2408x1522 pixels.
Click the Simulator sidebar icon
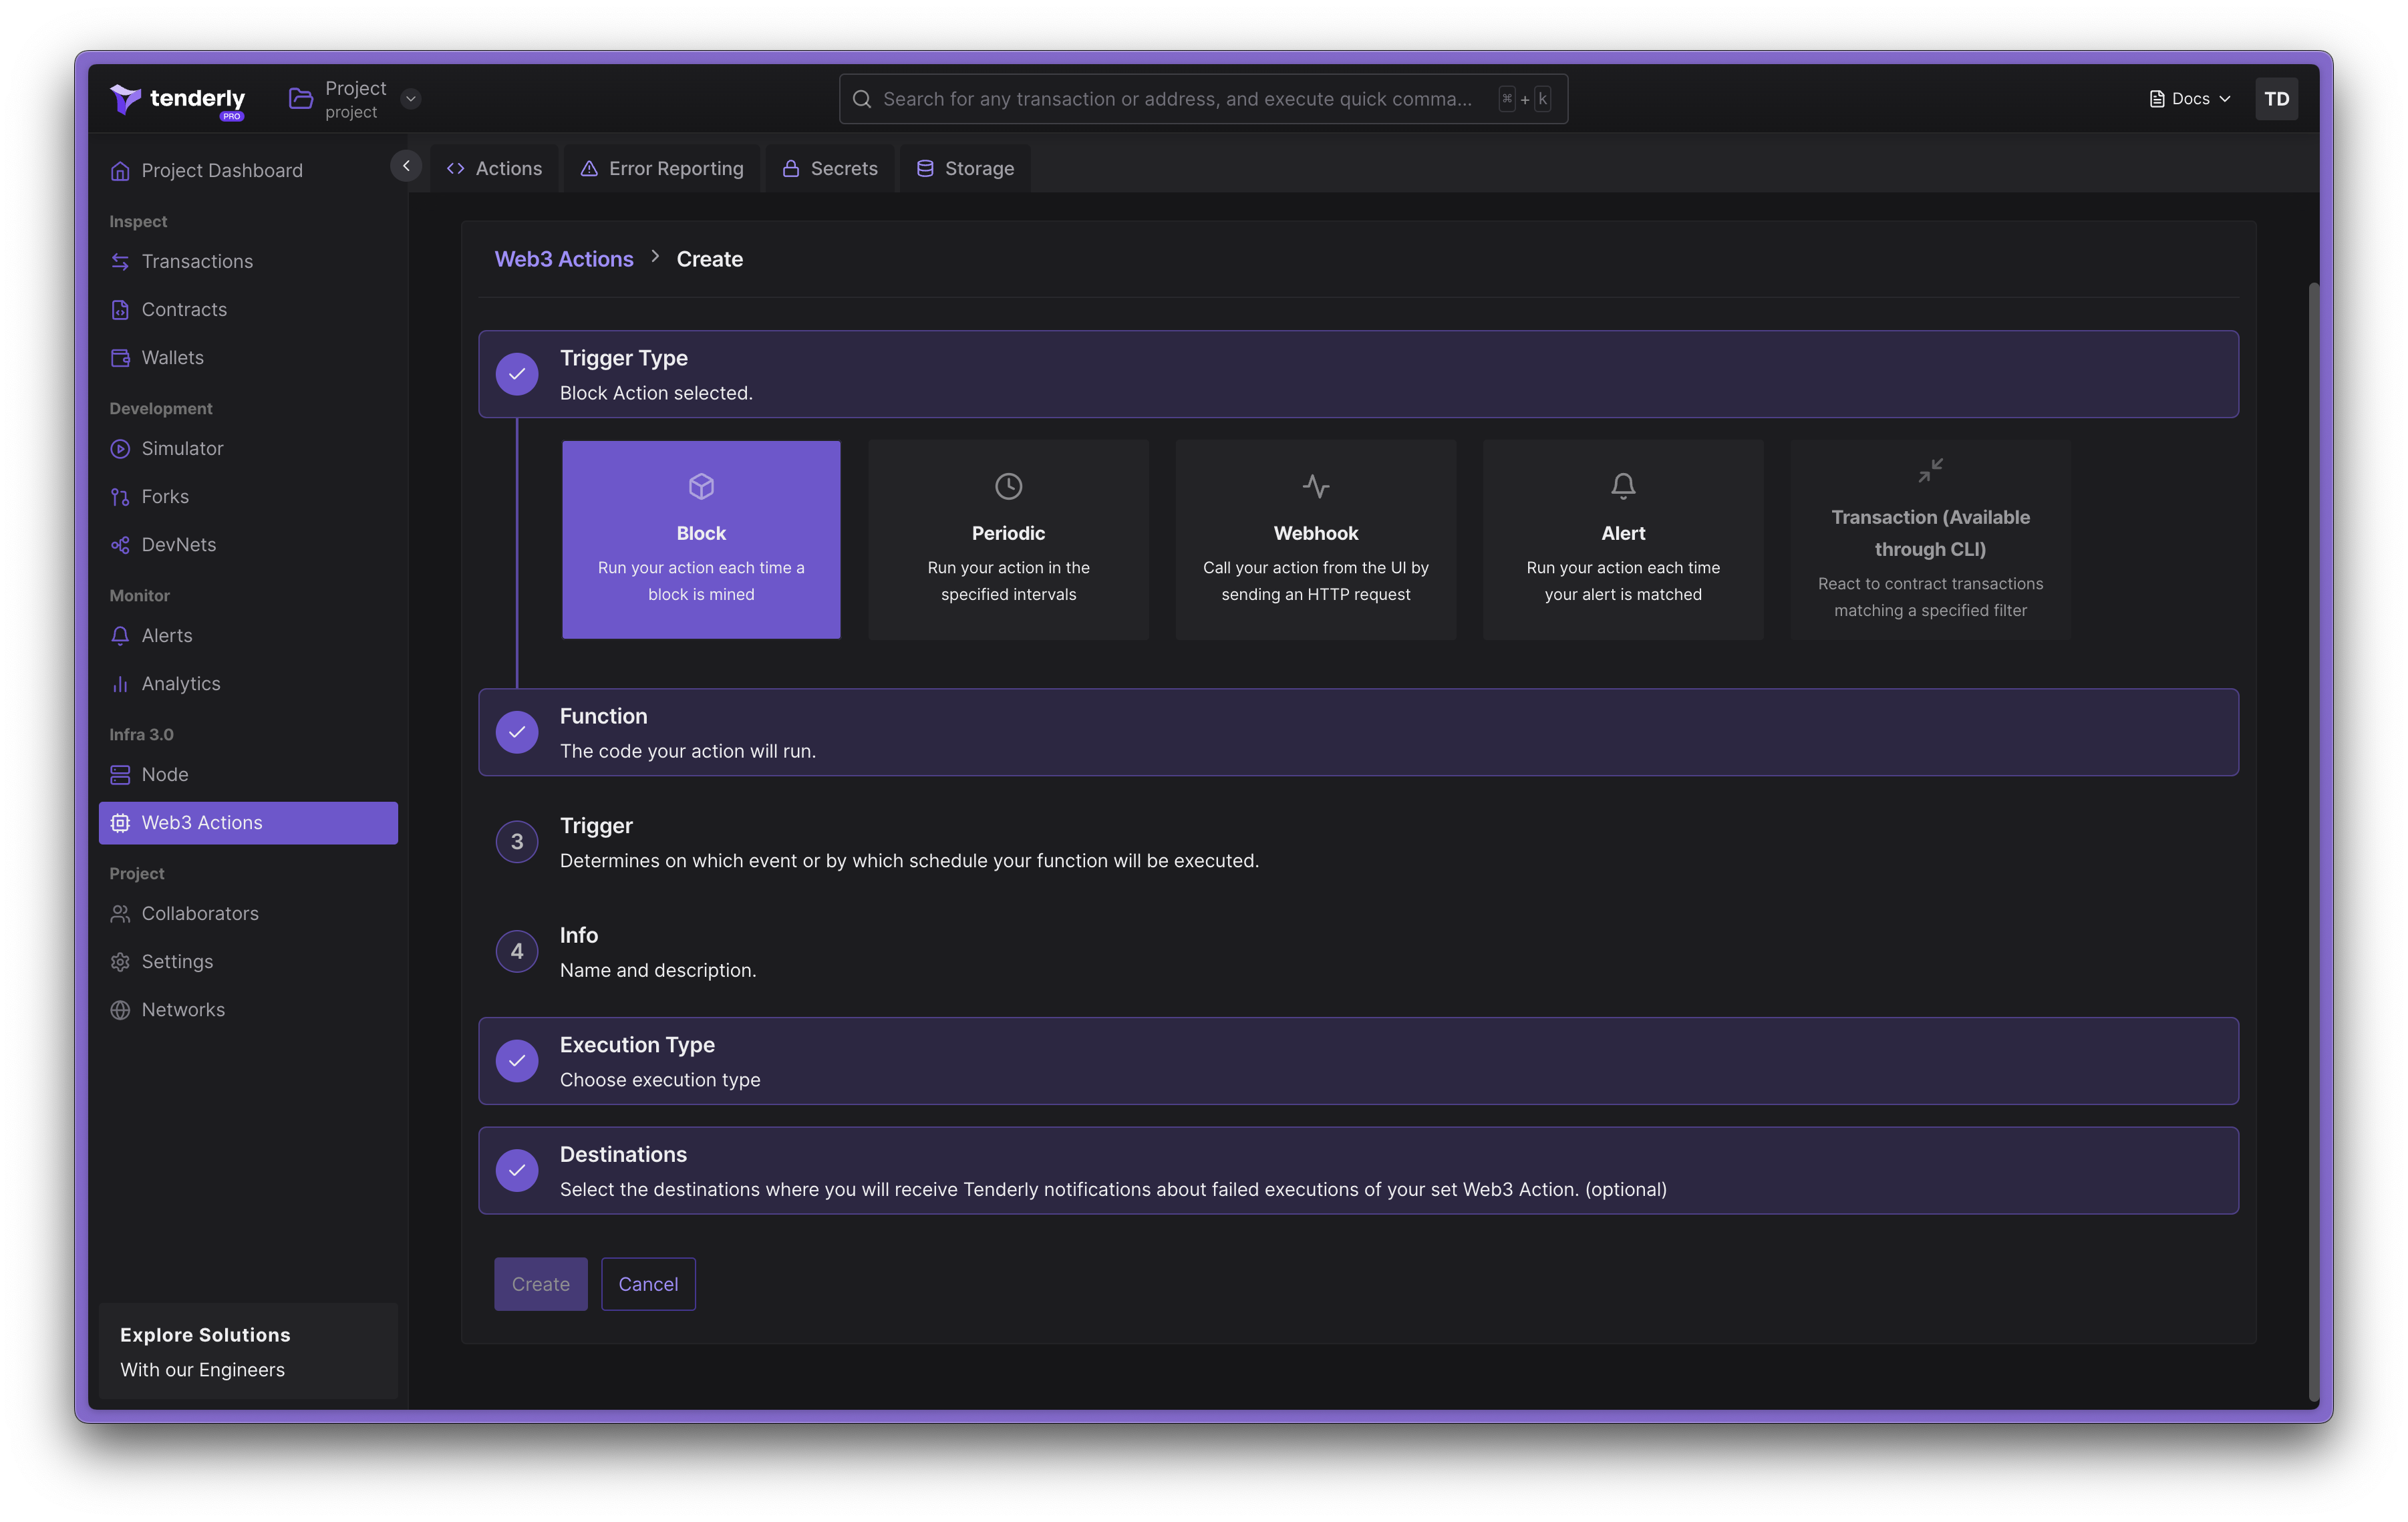pos(120,448)
